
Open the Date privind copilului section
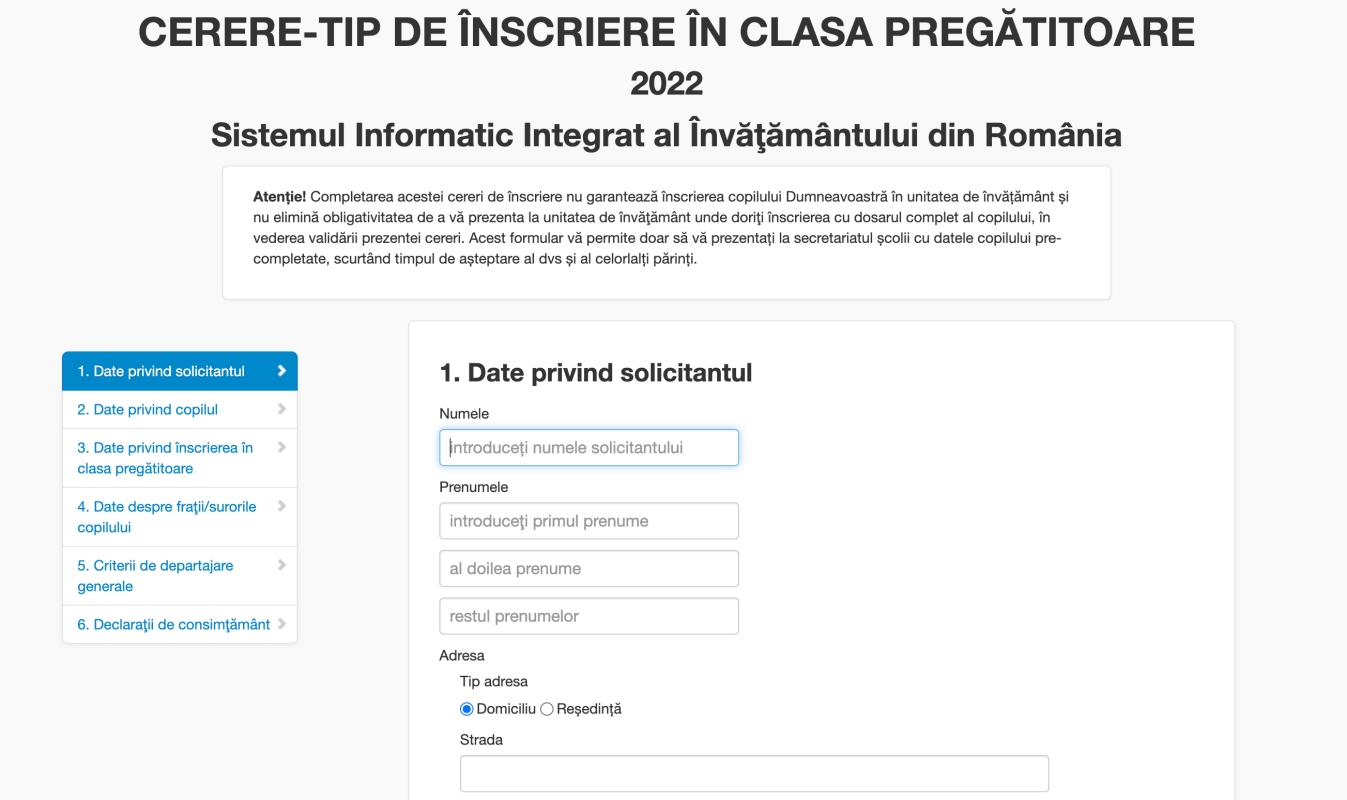point(180,410)
